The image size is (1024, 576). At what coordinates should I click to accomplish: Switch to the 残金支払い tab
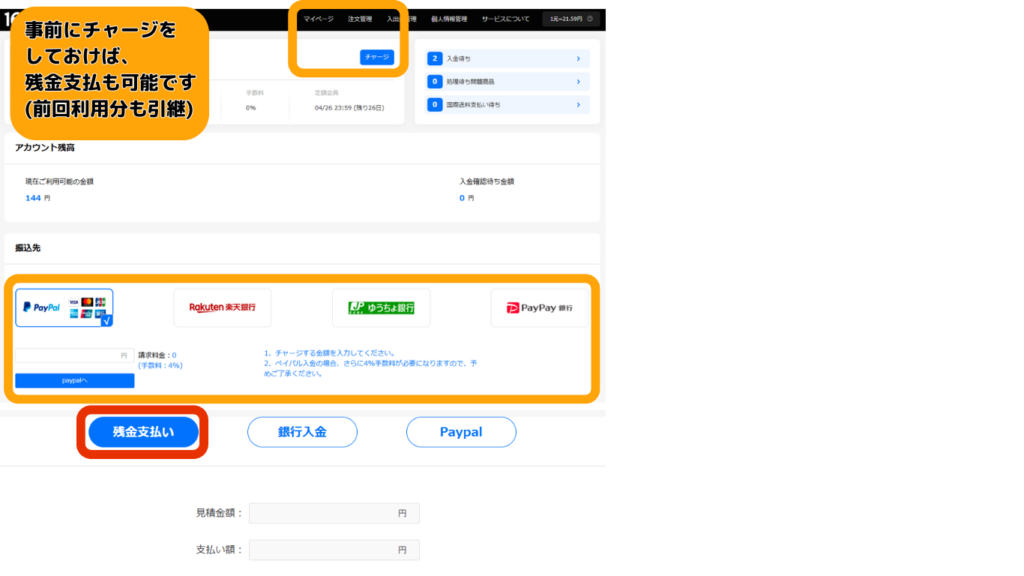pyautogui.click(x=143, y=432)
